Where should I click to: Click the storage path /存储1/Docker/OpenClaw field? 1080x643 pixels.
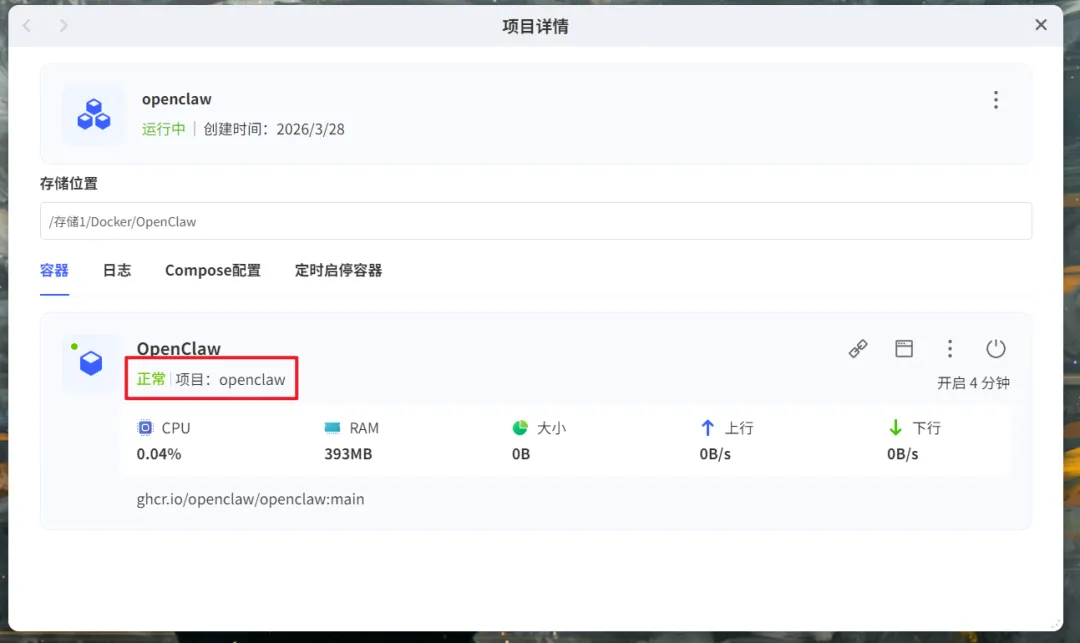click(536, 221)
